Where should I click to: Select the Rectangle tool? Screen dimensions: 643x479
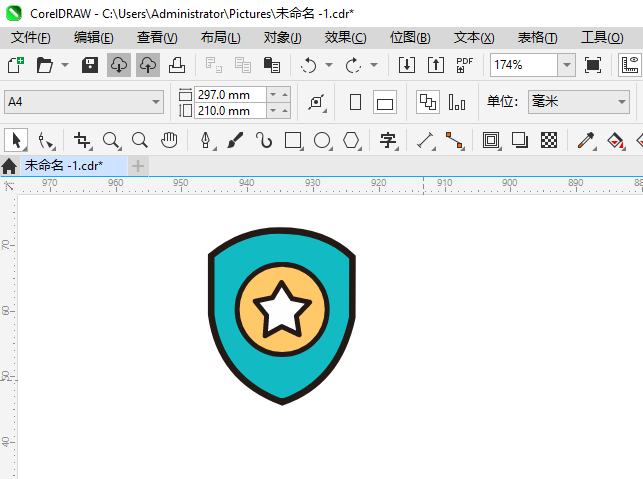point(293,140)
